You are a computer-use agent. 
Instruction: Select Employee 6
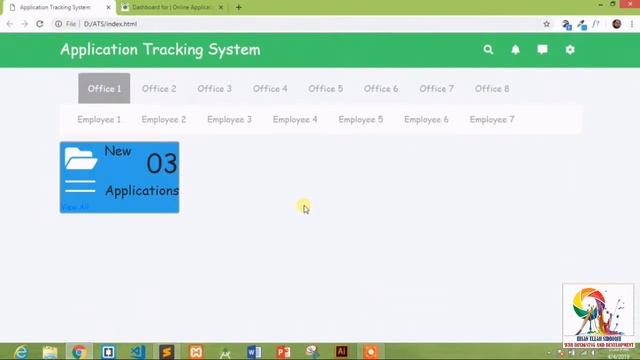tap(427, 120)
